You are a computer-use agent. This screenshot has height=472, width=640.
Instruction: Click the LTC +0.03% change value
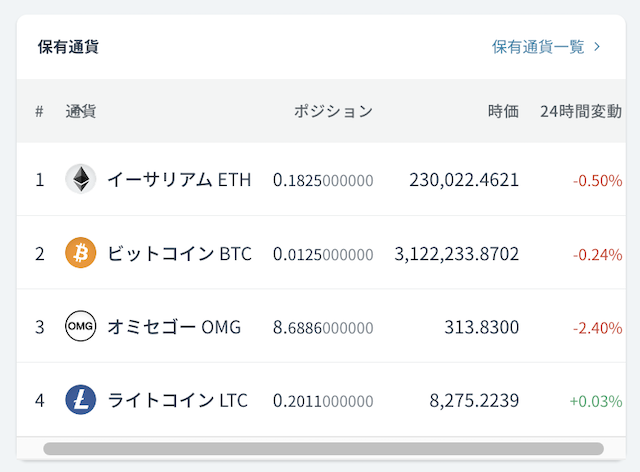click(596, 401)
